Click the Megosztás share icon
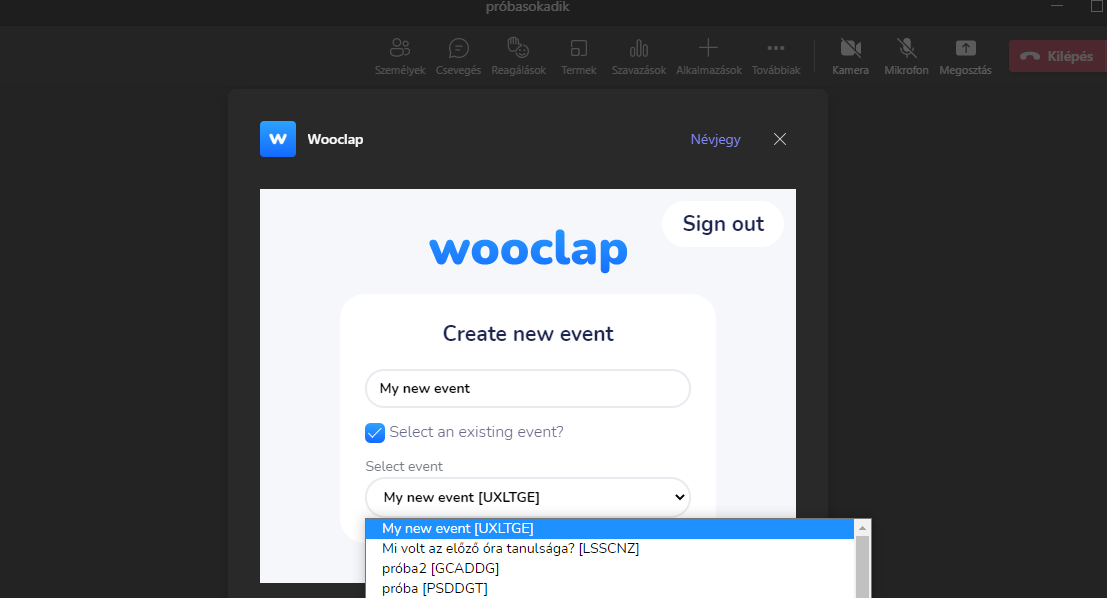This screenshot has height=598, width=1107. (x=965, y=48)
